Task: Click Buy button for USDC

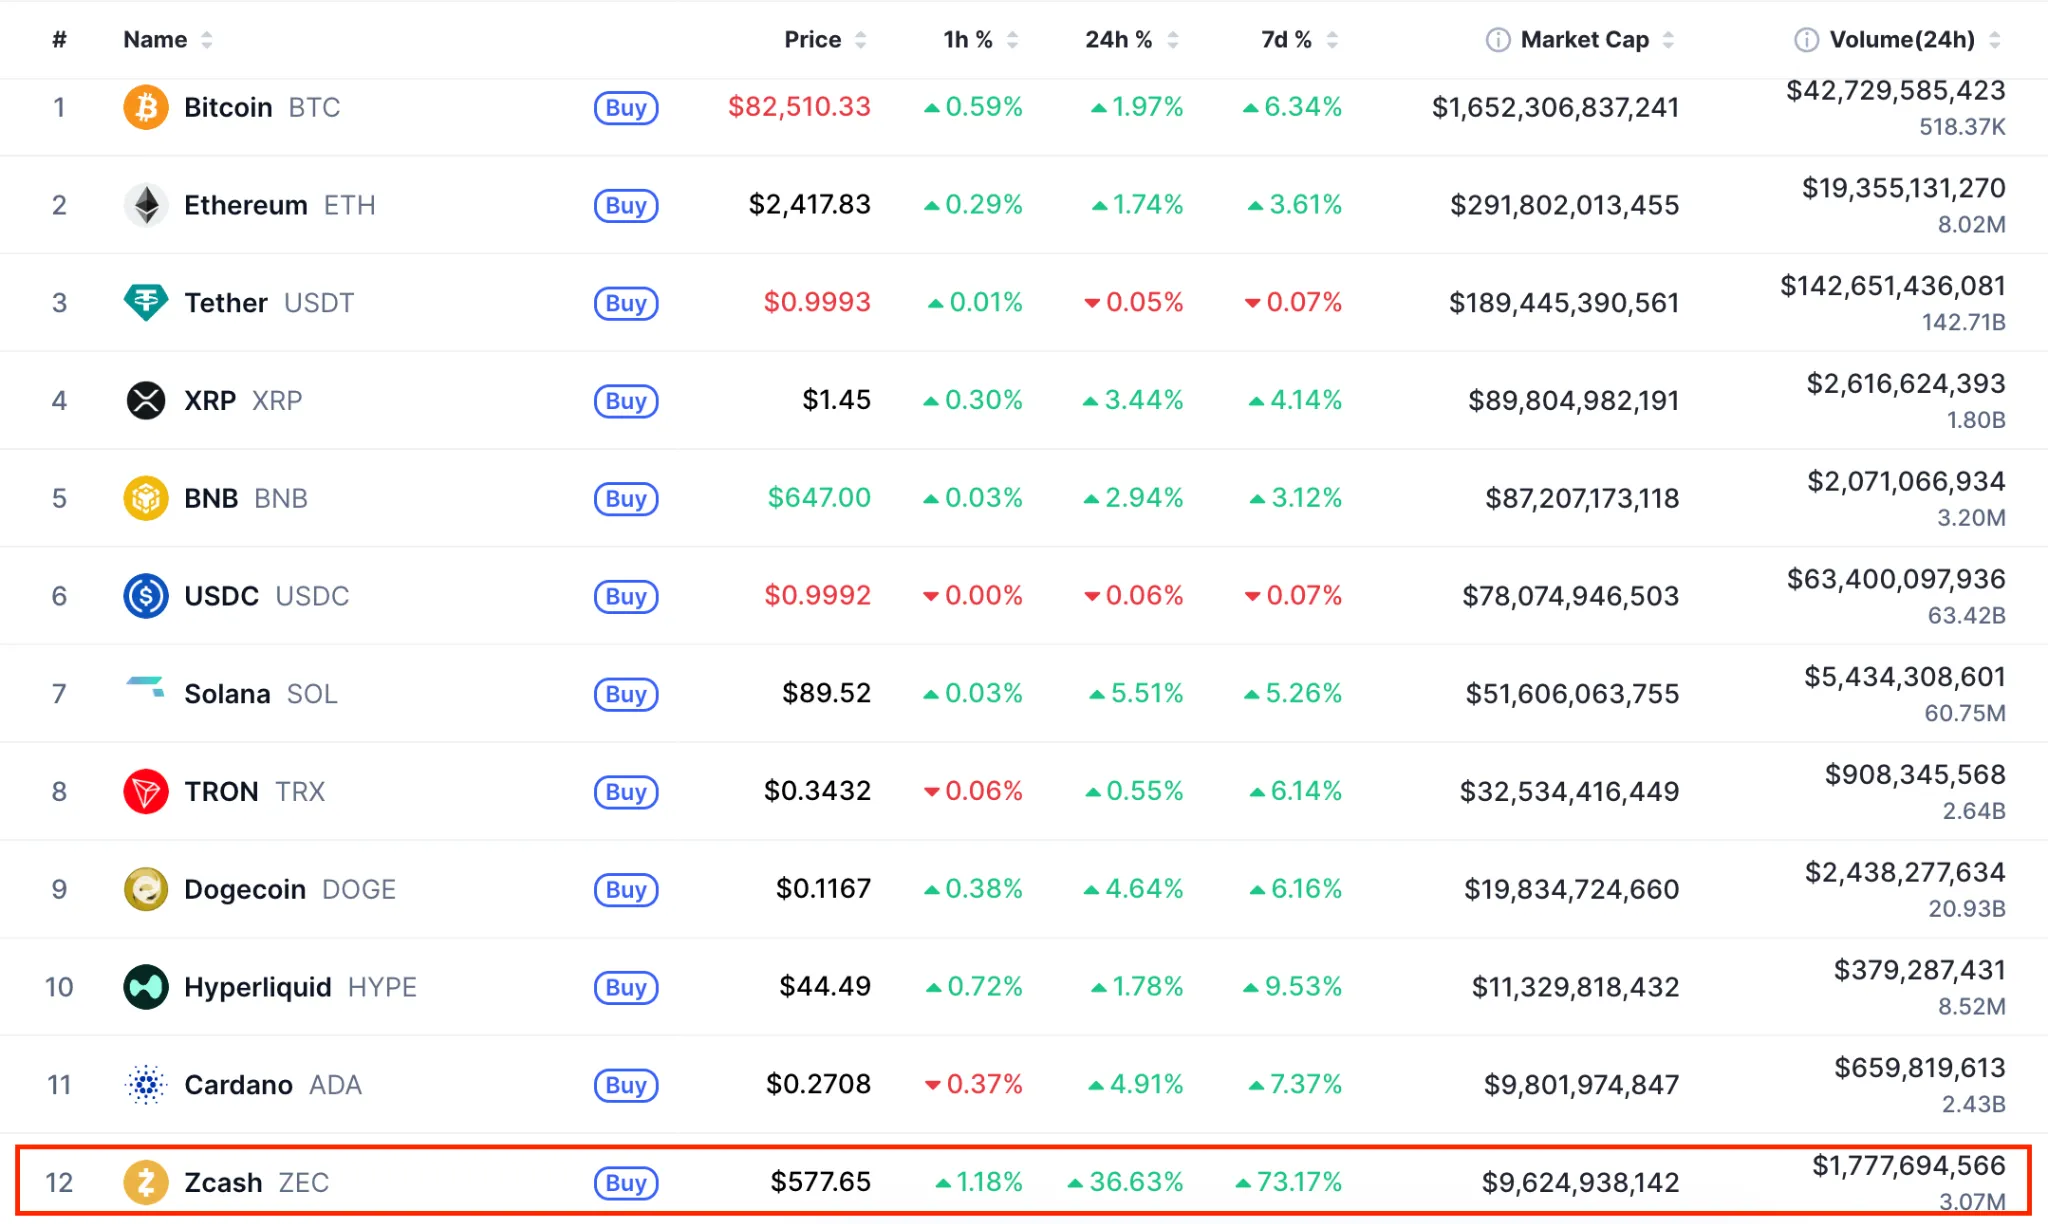Action: 626,596
